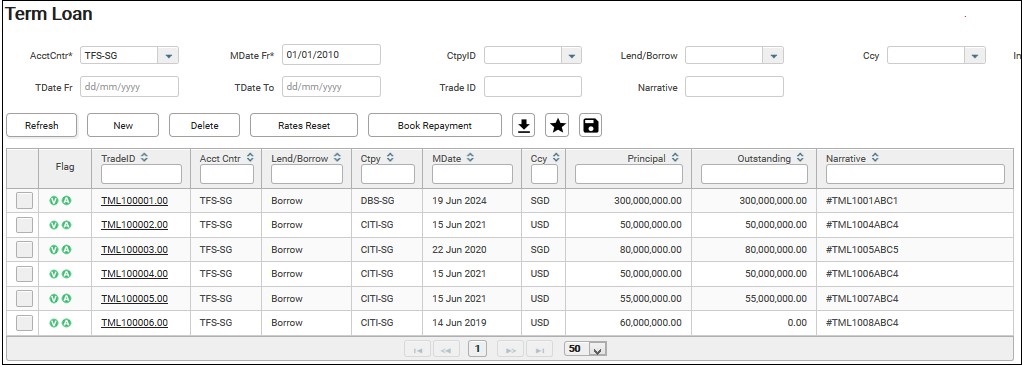Viewport: 1022px width, 367px height.
Task: Open the AcctCntr dropdown showing TFS-SG
Action: tap(168, 56)
